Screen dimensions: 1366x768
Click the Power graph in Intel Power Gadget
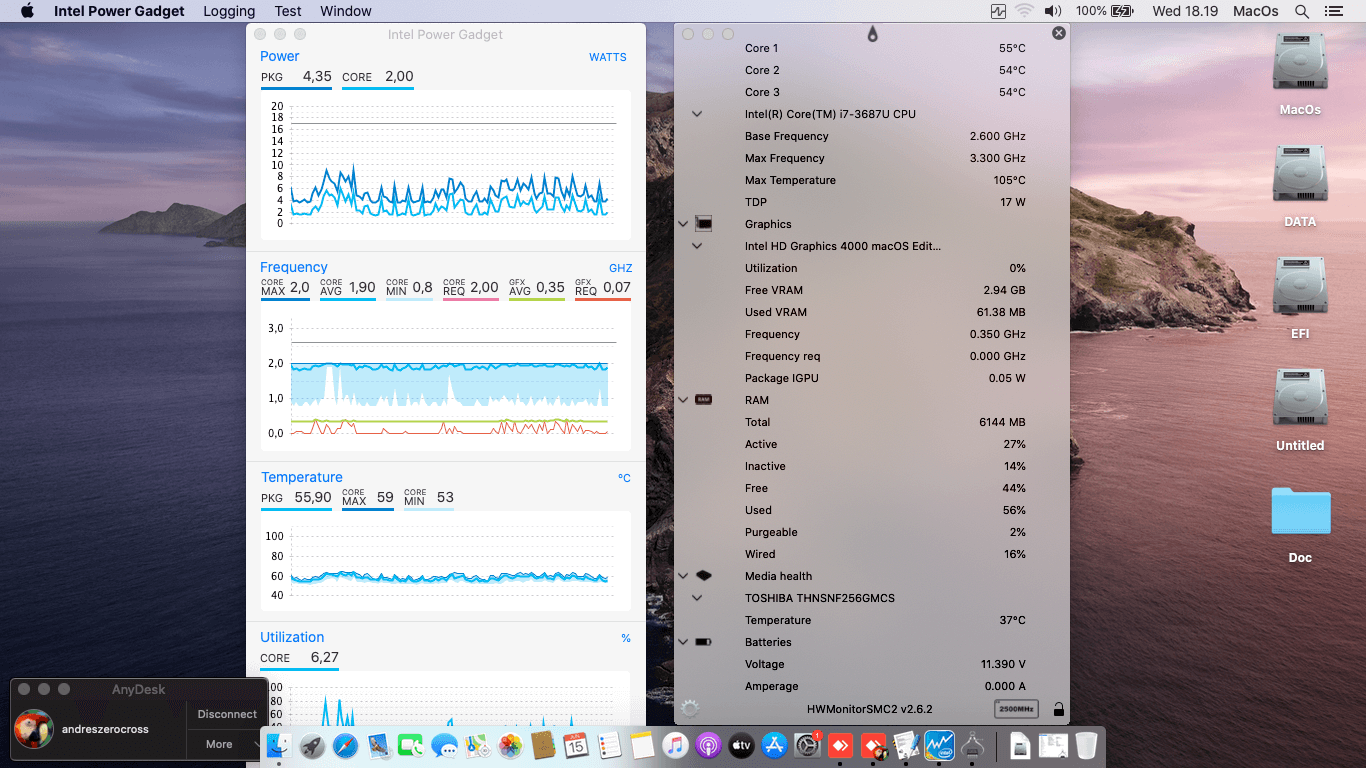tap(445, 165)
